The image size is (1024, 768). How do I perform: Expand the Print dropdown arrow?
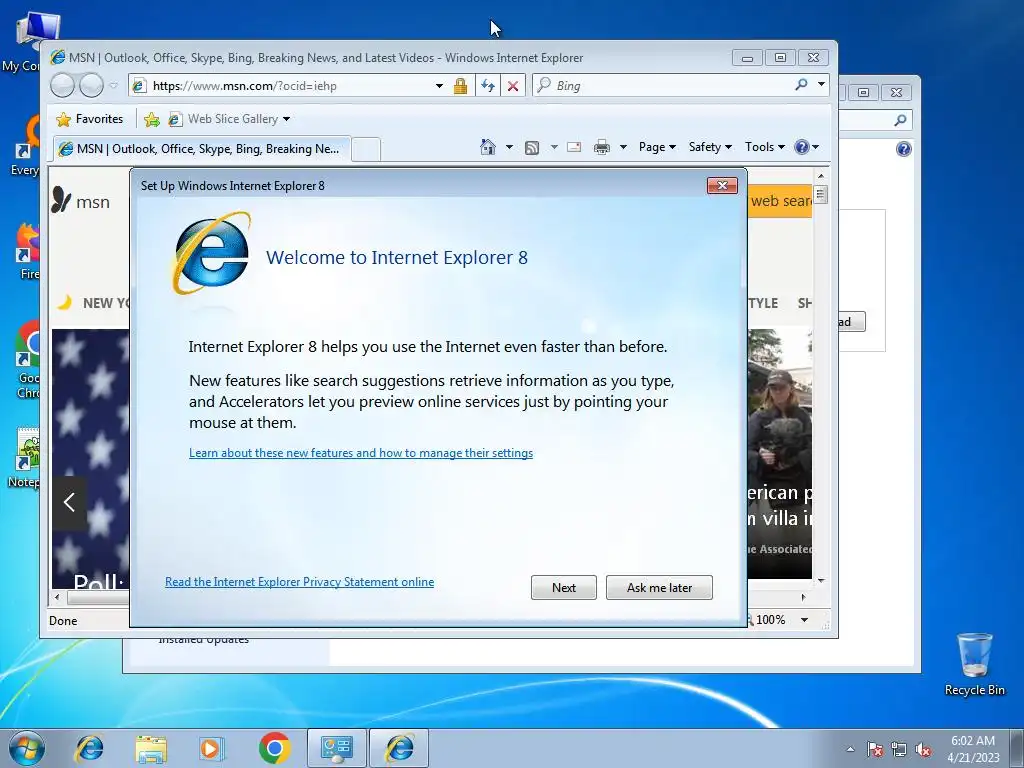point(623,147)
